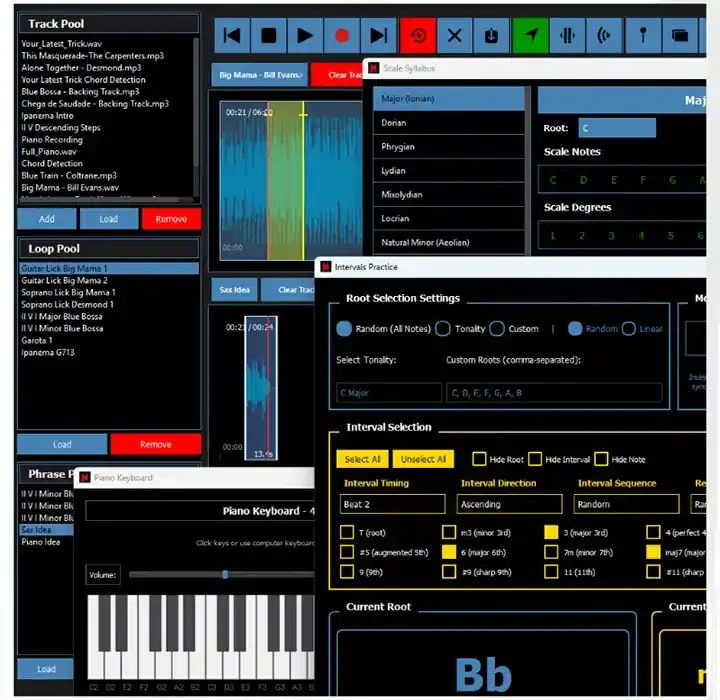Click the Select All intervals button
Viewport: 720px width, 700px height.
(362, 459)
